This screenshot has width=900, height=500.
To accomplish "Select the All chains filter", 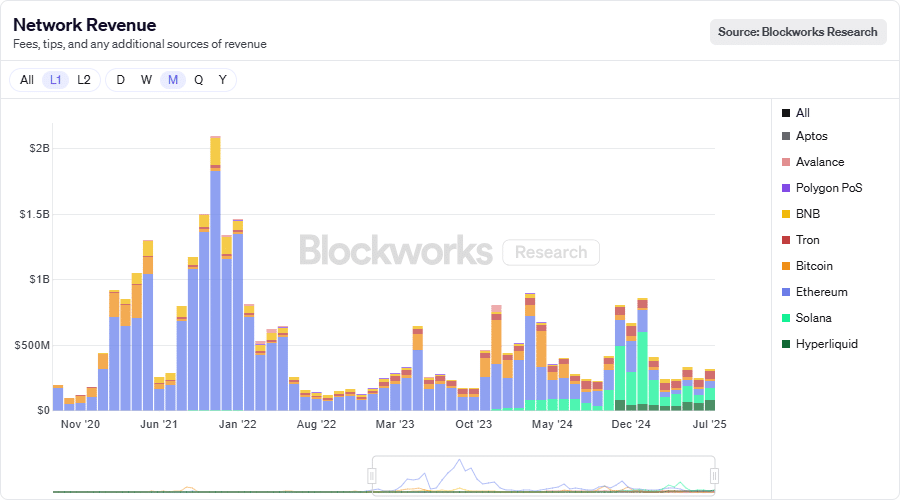I will (x=27, y=80).
